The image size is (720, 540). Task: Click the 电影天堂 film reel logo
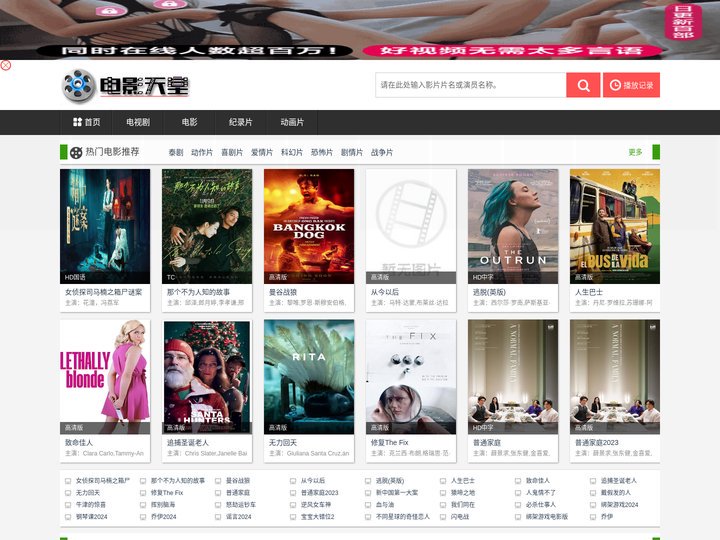coord(125,86)
